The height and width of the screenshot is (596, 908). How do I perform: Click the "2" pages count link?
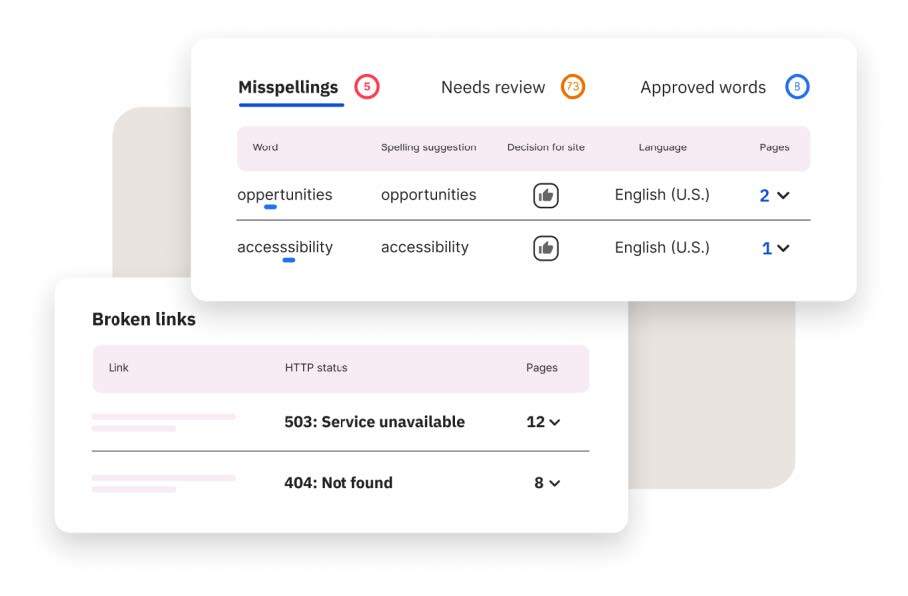coord(766,195)
